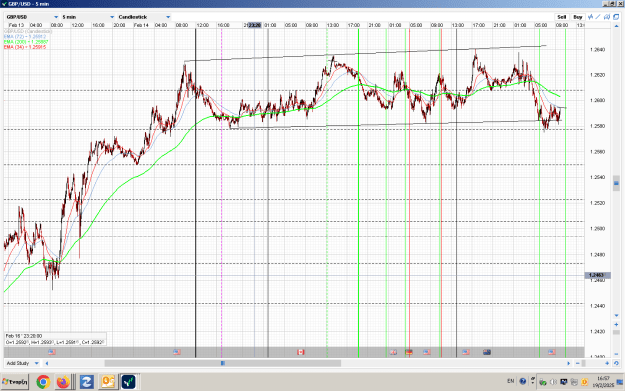Click the detach chart window icon
Screen dimensions: 625x391
click(616, 17)
